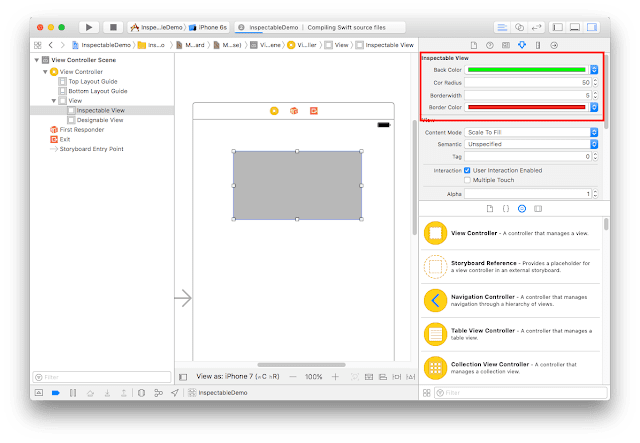The width and height of the screenshot is (640, 443).
Task: Stop the running task
Action: click(113, 27)
